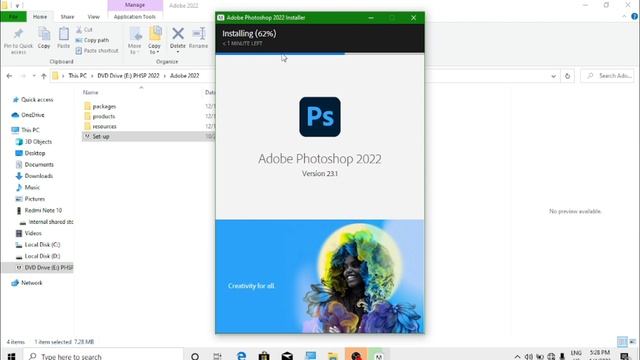Viewport: 640px width, 360px height.
Task: Select Paste shortcut in the ribbon
Action: coord(97,51)
